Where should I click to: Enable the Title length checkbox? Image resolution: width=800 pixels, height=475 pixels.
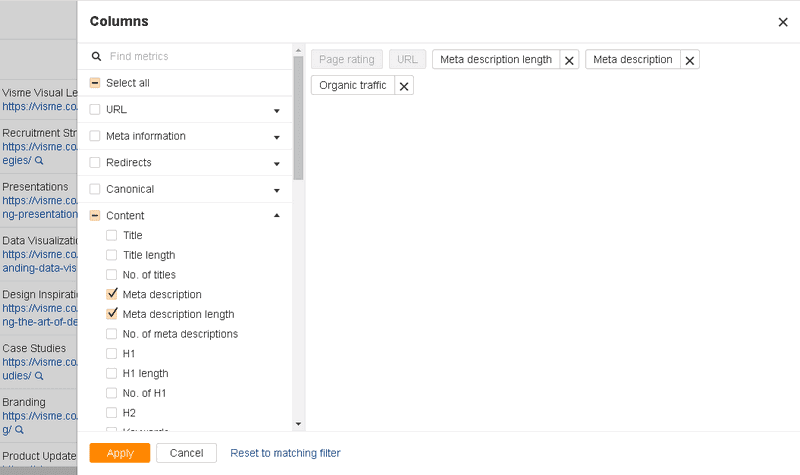pos(112,255)
